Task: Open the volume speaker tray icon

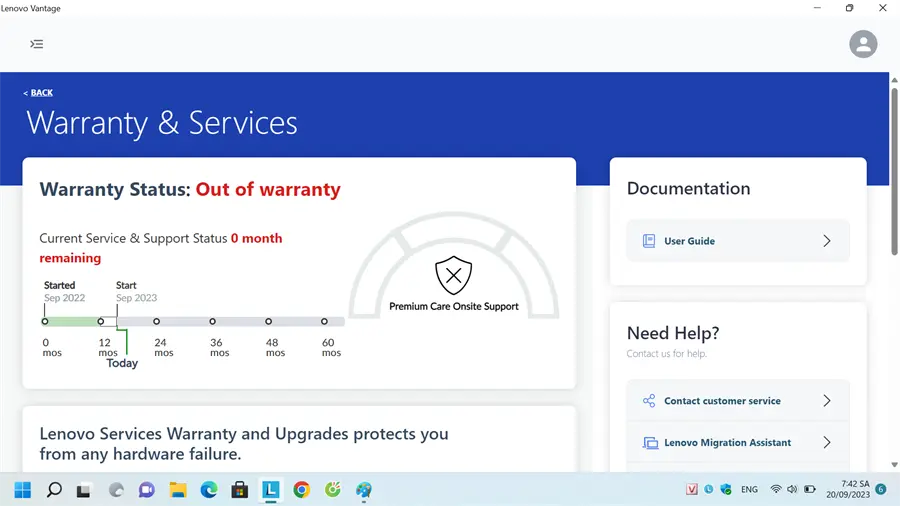Action: coord(792,489)
